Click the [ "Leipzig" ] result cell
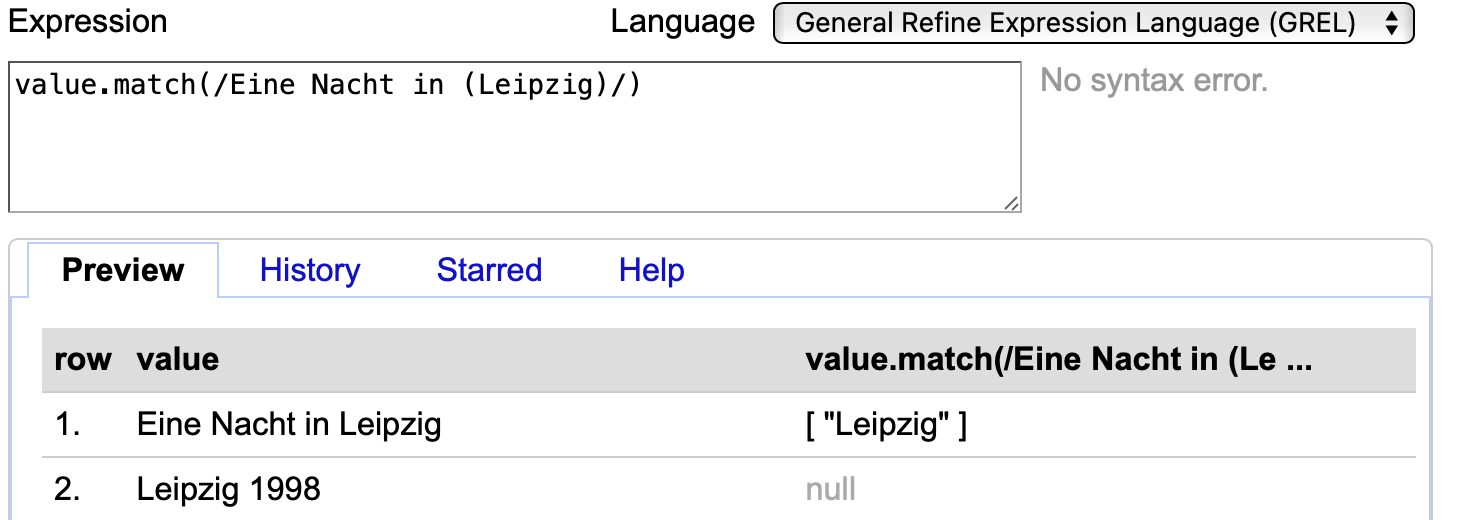Image resolution: width=1466 pixels, height=520 pixels. pyautogui.click(x=886, y=425)
